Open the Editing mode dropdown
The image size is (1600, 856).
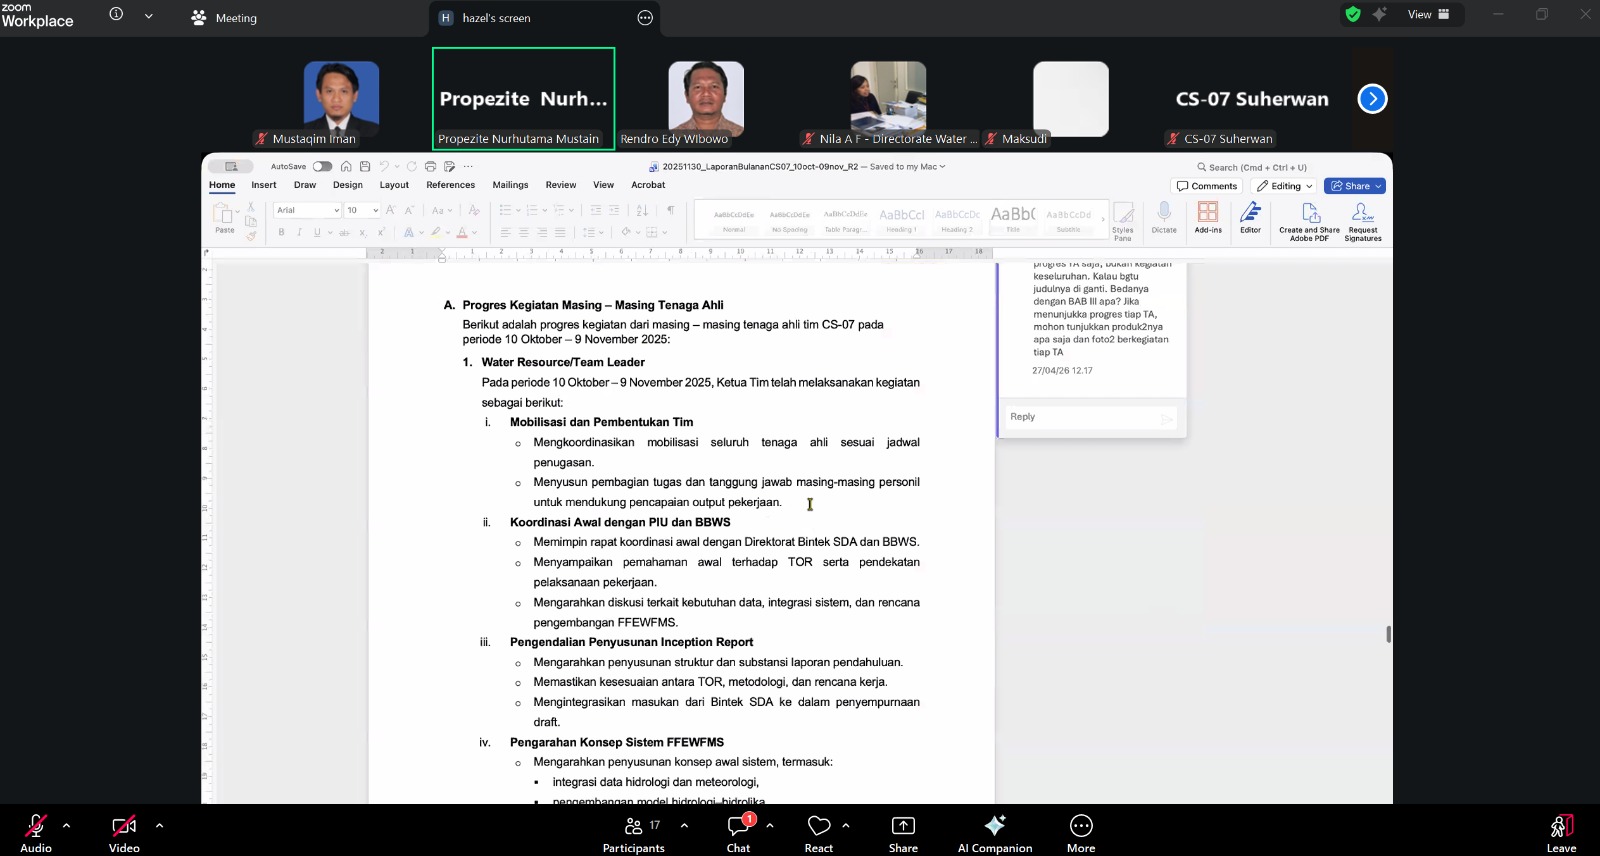[1285, 186]
